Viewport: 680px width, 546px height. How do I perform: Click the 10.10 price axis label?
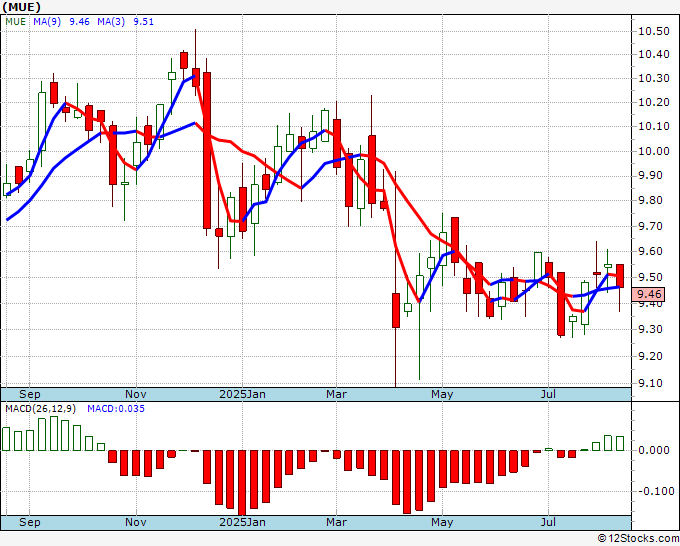click(654, 127)
